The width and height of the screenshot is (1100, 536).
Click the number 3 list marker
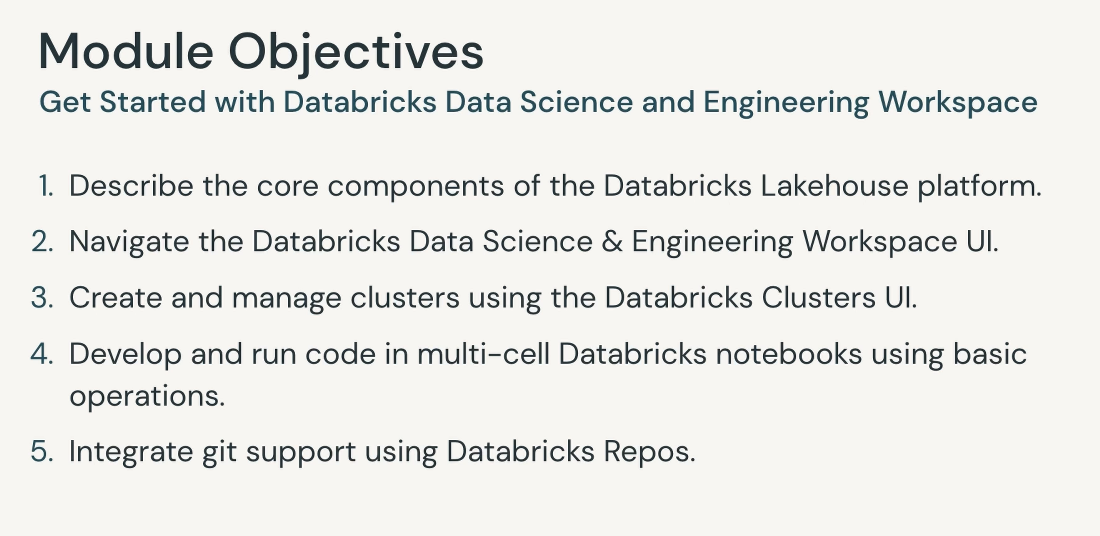click(42, 298)
